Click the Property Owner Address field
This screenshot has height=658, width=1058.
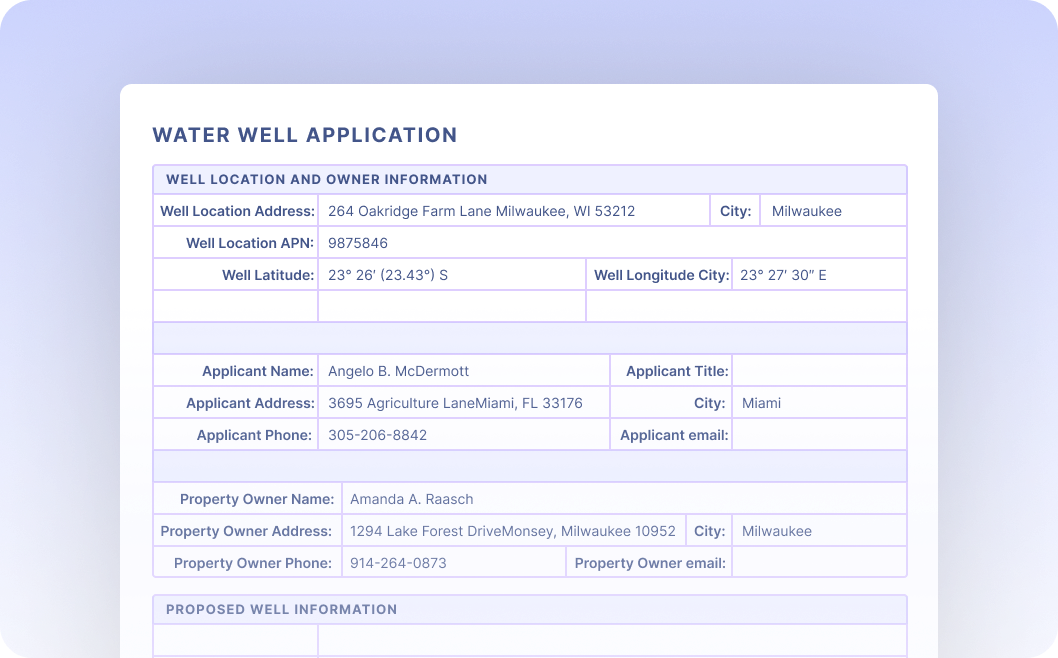pyautogui.click(x=513, y=531)
